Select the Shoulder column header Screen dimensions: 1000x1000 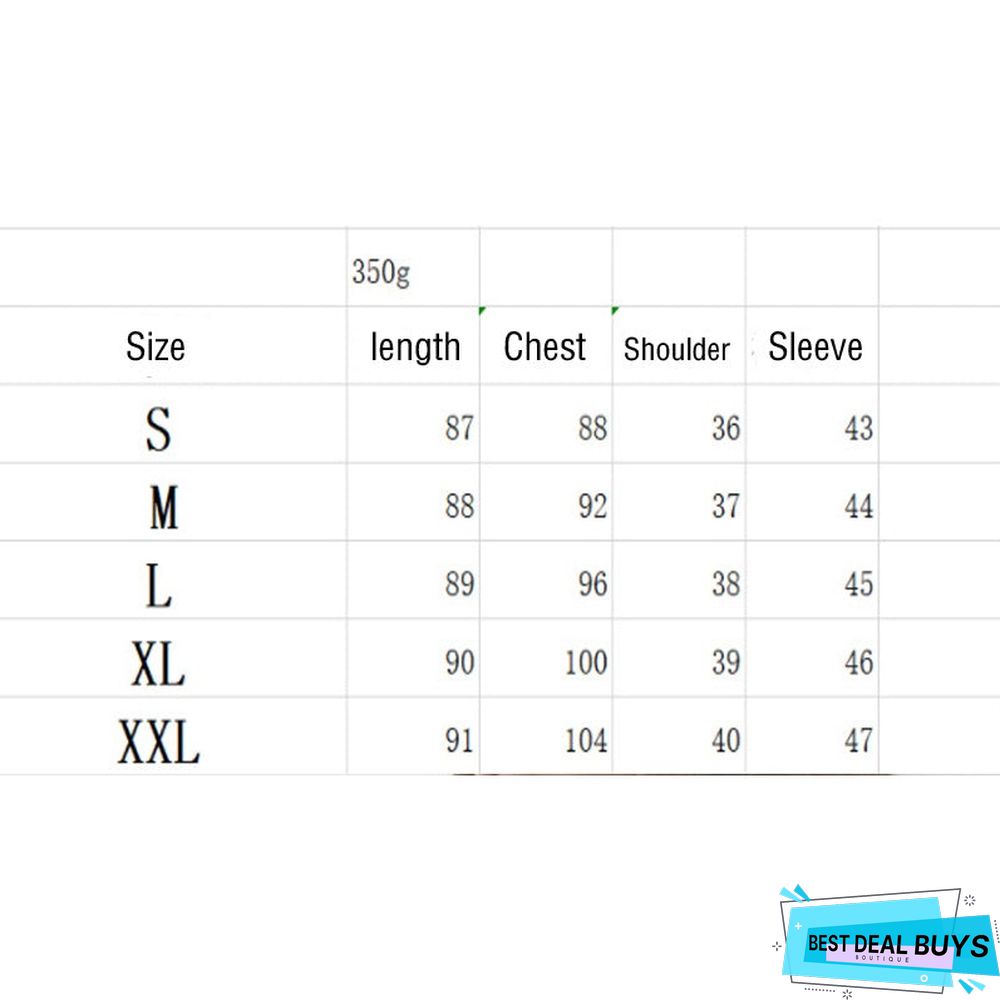(x=677, y=349)
